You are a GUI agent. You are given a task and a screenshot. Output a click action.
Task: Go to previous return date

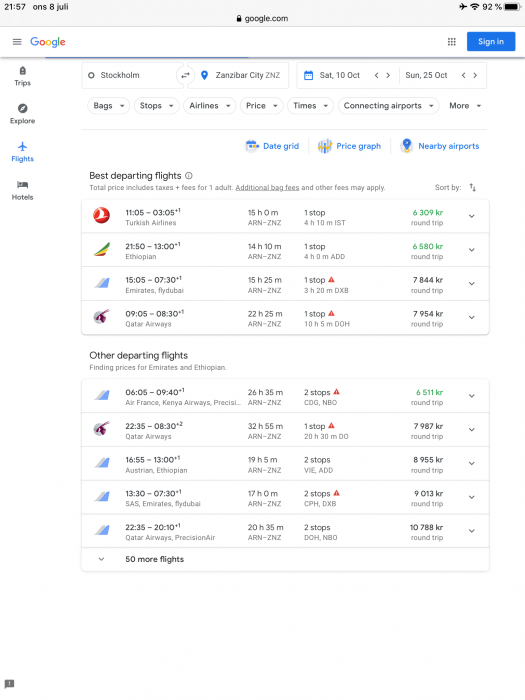point(463,75)
